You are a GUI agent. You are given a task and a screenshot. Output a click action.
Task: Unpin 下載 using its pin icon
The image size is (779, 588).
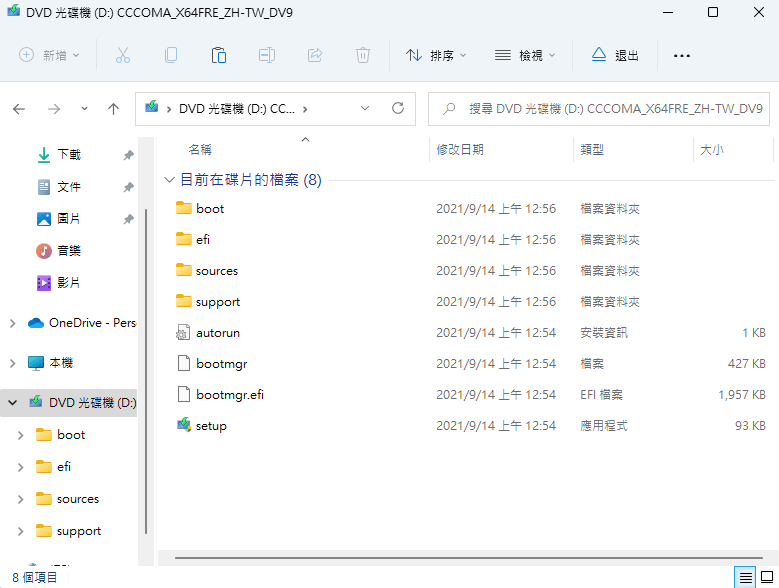tap(129, 155)
